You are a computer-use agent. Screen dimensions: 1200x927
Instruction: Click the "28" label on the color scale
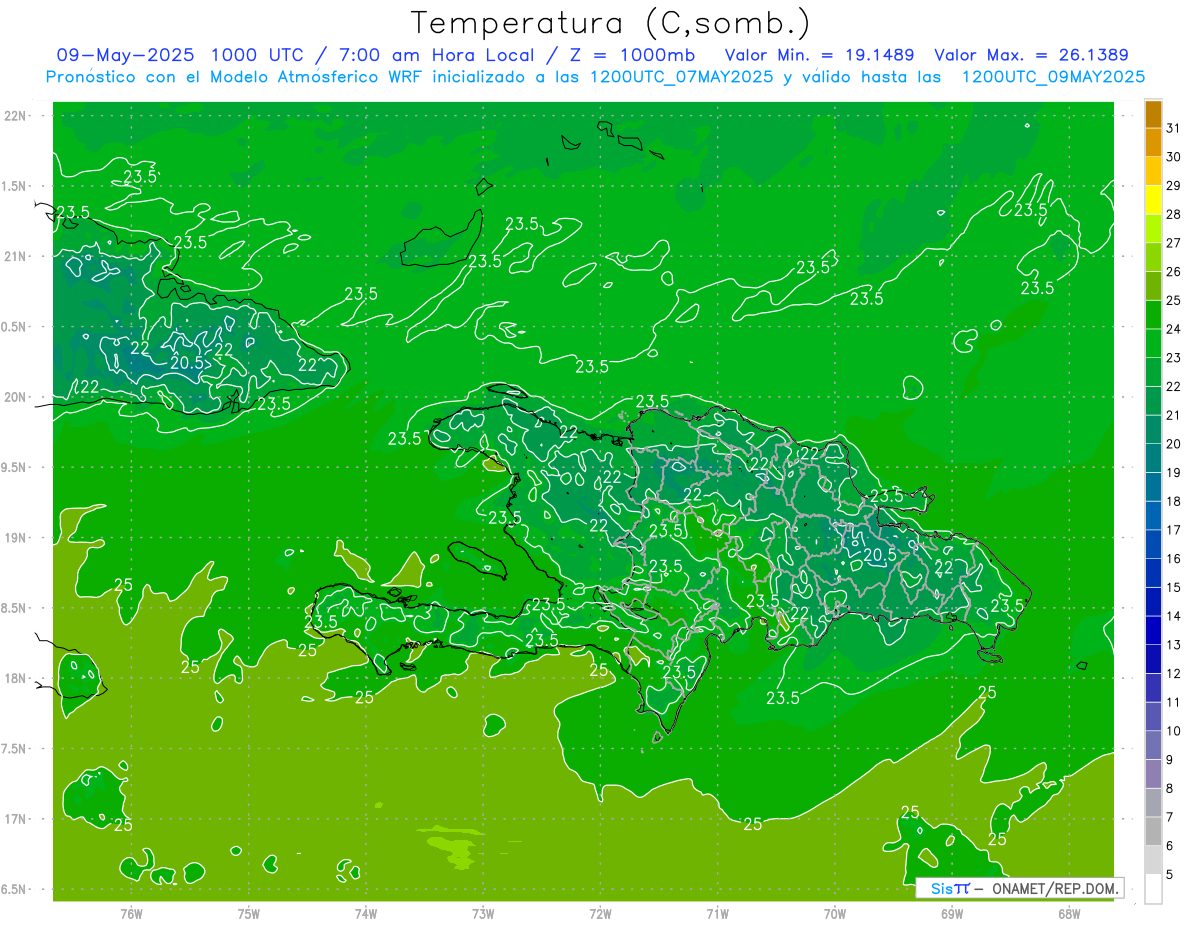[1174, 214]
